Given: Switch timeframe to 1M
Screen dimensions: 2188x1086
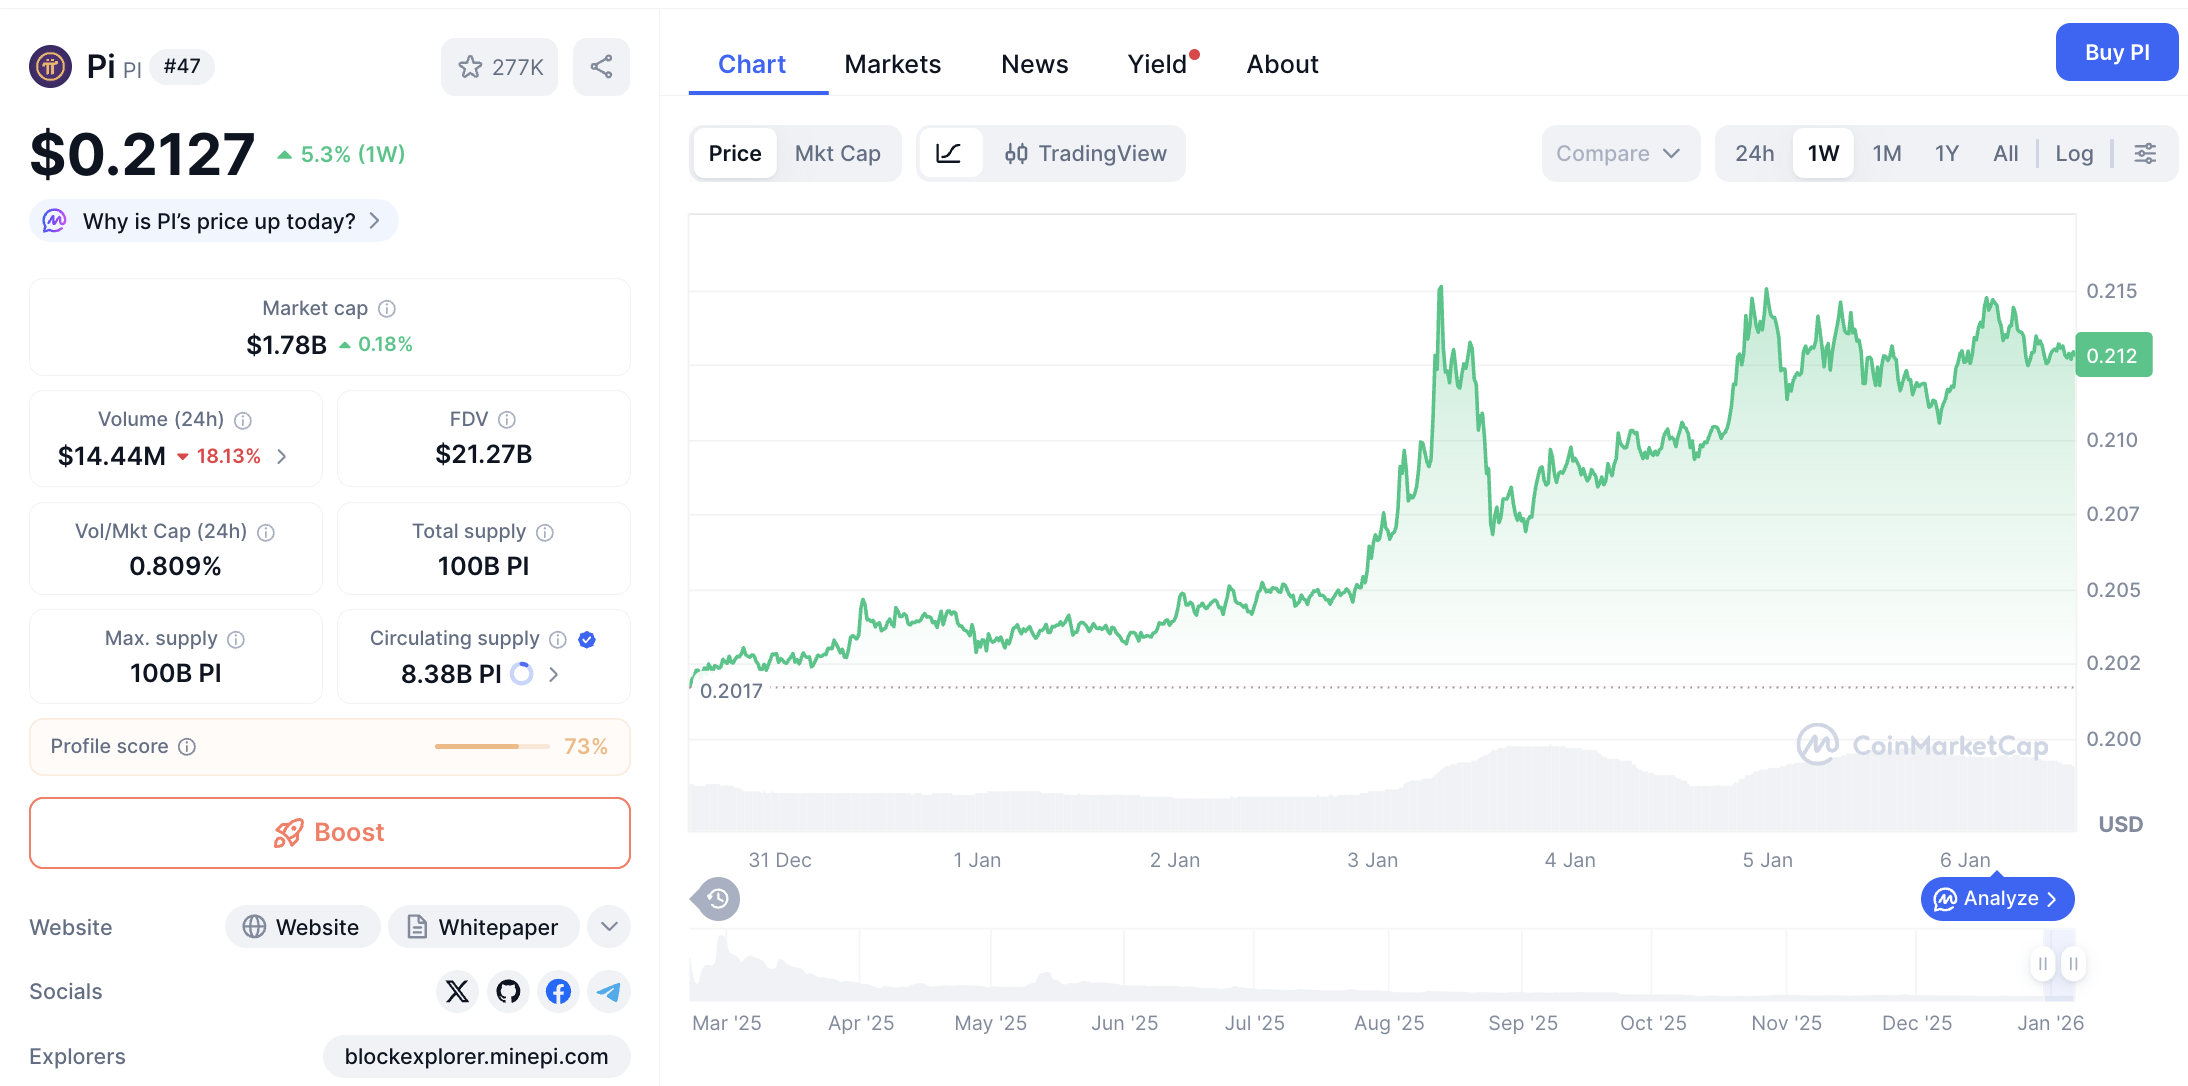Looking at the screenshot, I should (x=1886, y=153).
